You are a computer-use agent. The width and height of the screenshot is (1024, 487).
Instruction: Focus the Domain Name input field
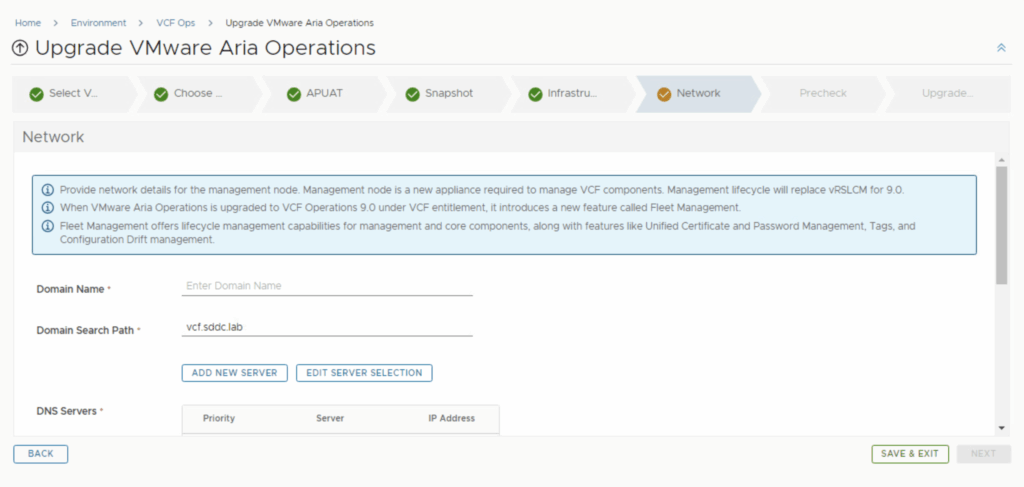click(327, 286)
